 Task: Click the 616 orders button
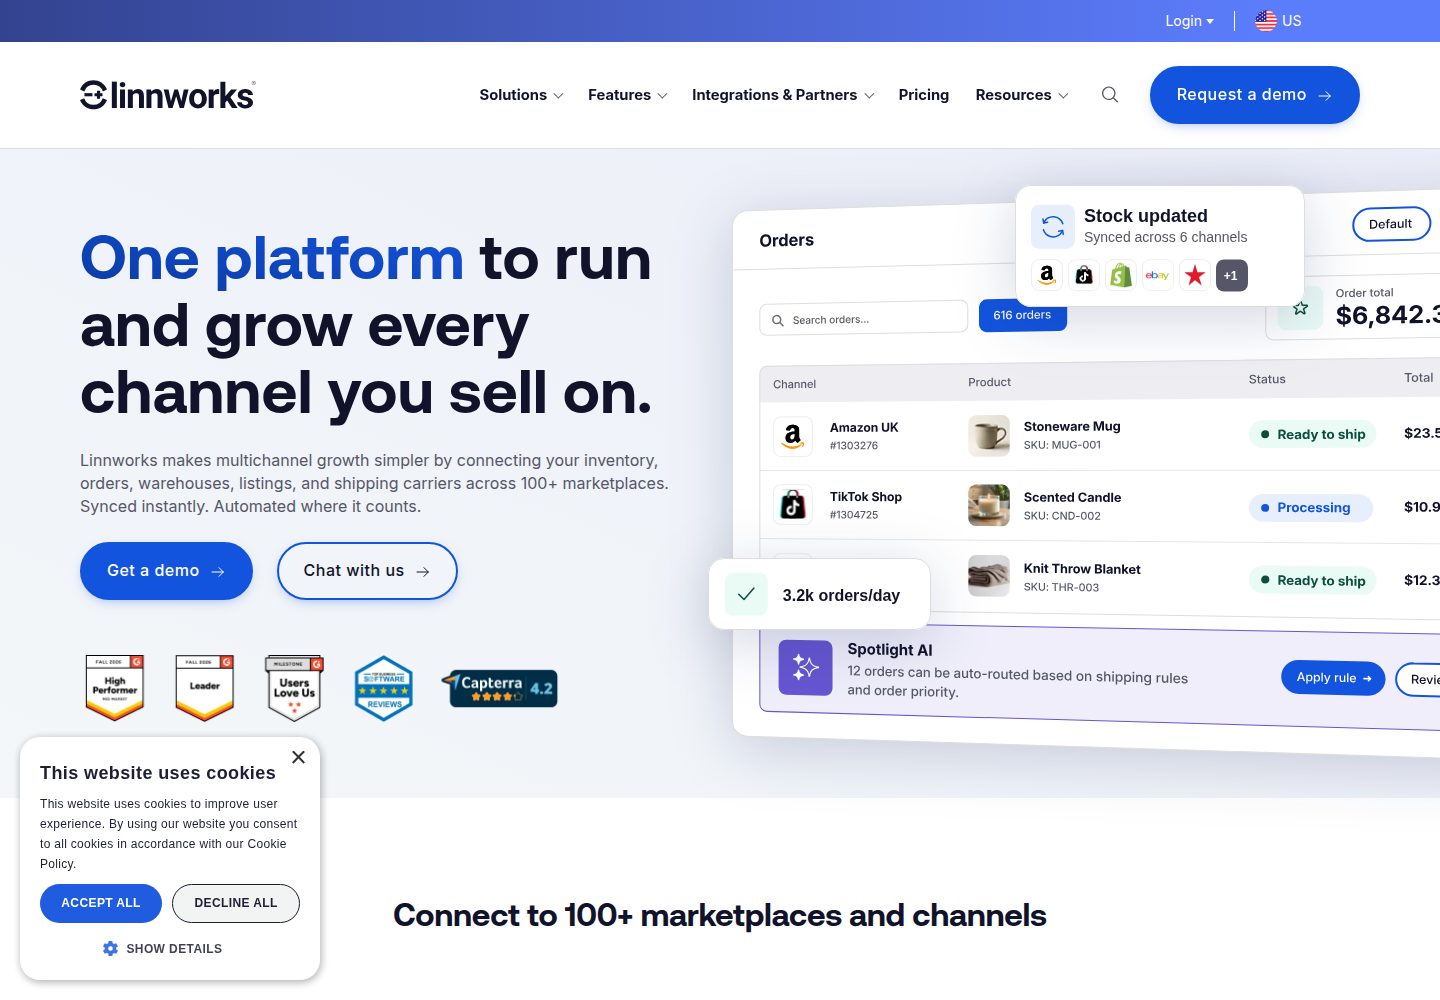point(1022,315)
